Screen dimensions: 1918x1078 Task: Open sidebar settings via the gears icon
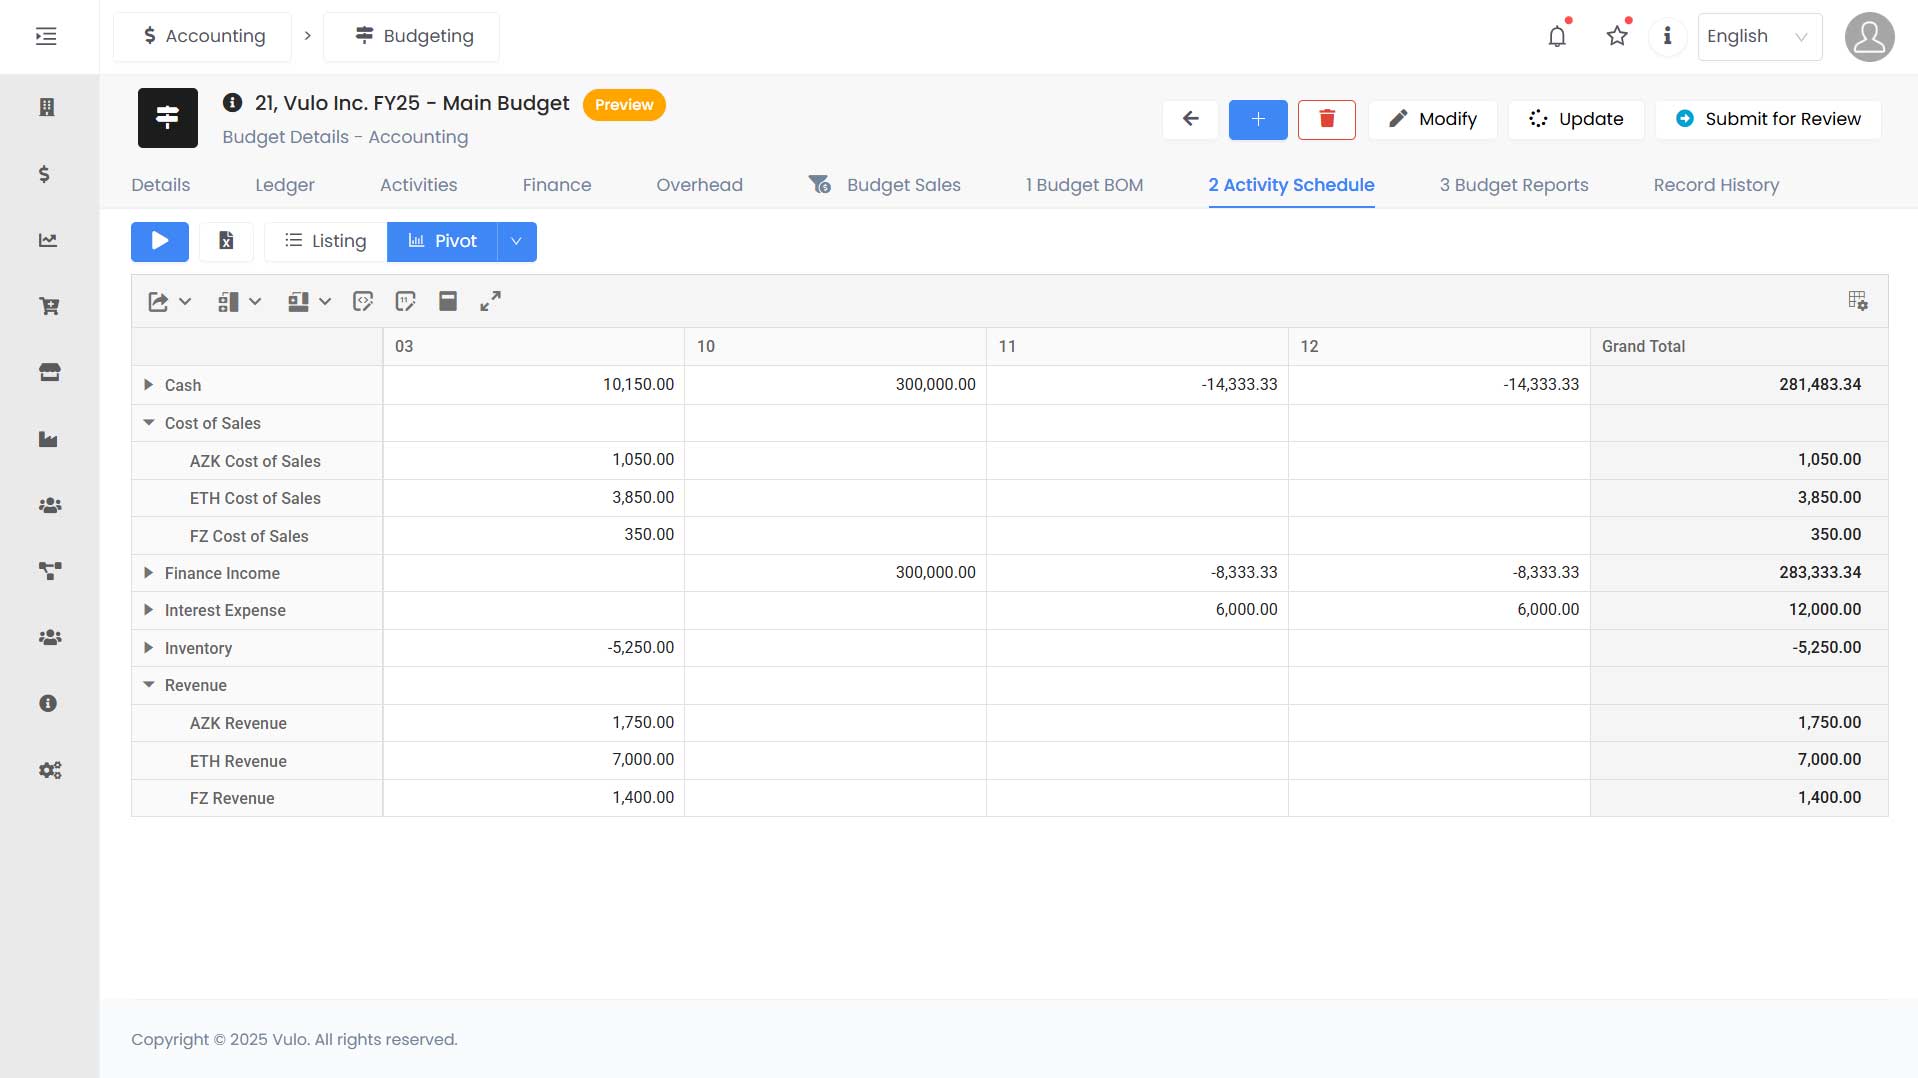point(47,770)
